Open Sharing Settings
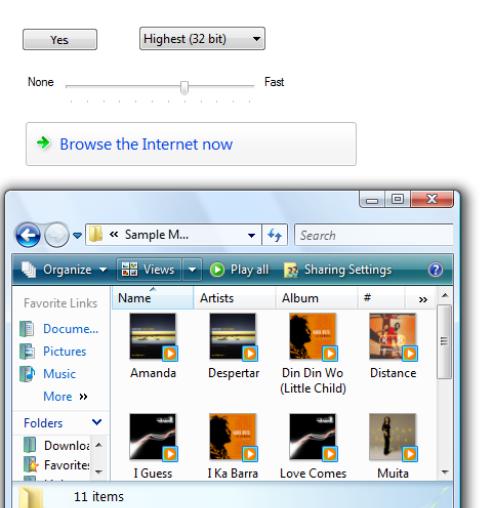 pyautogui.click(x=338, y=269)
